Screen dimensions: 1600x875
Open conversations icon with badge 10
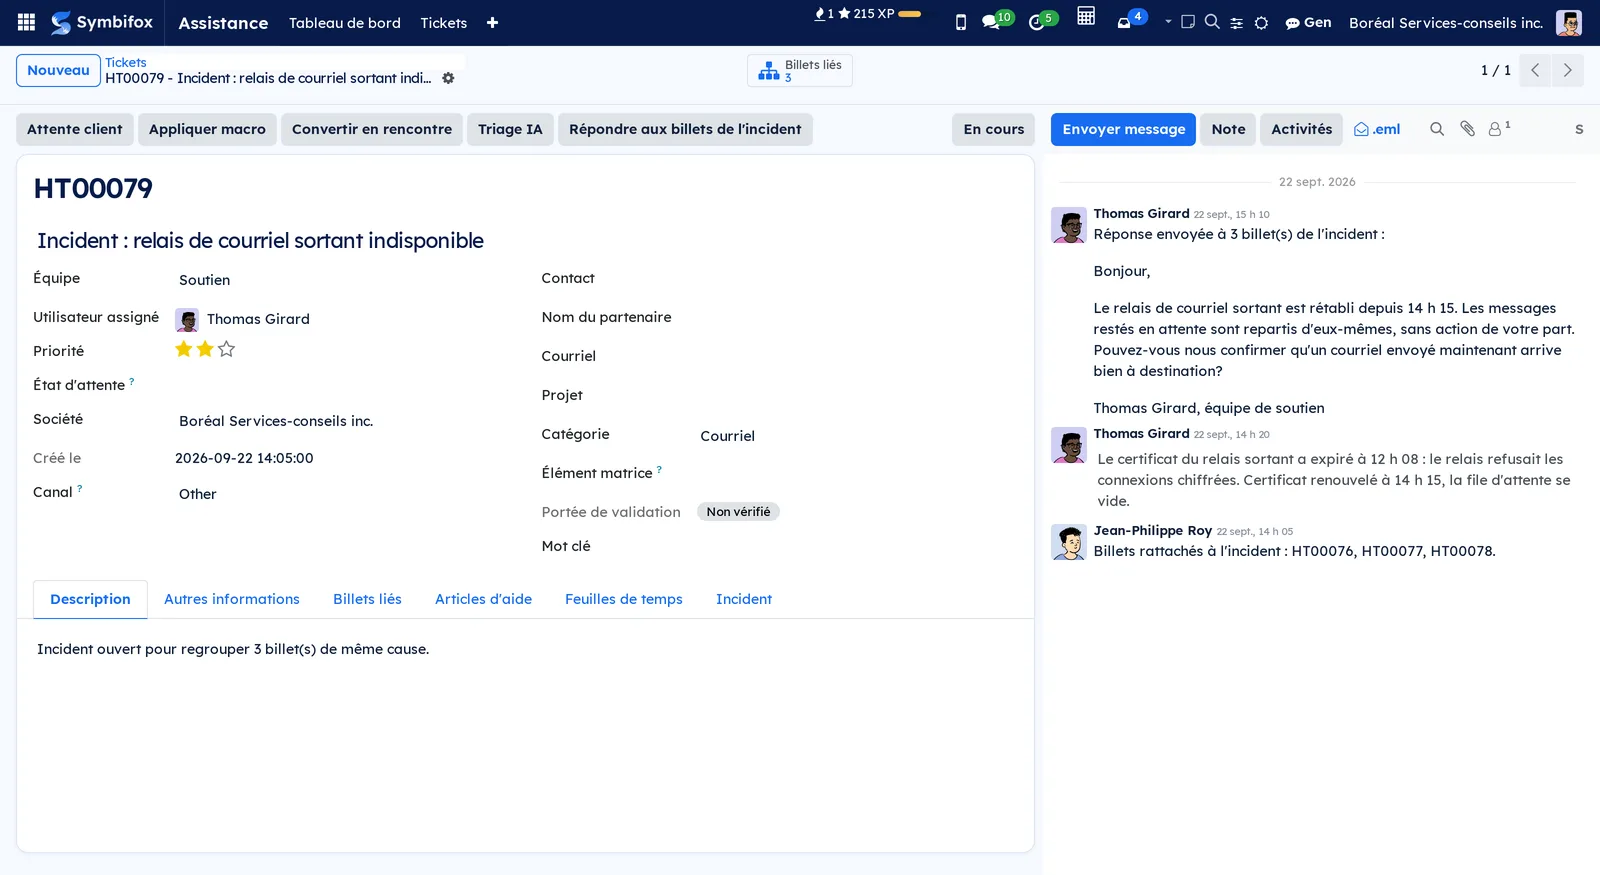(x=997, y=20)
